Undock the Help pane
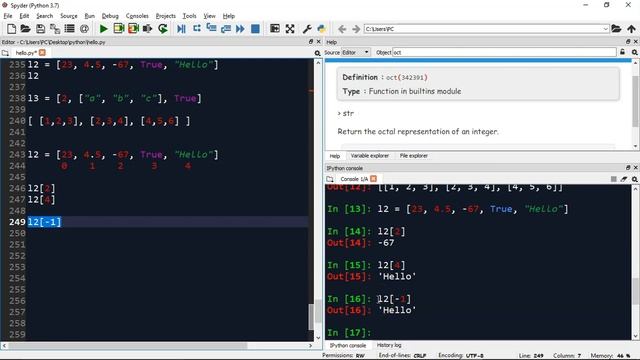The height and width of the screenshot is (360, 640). [628, 42]
